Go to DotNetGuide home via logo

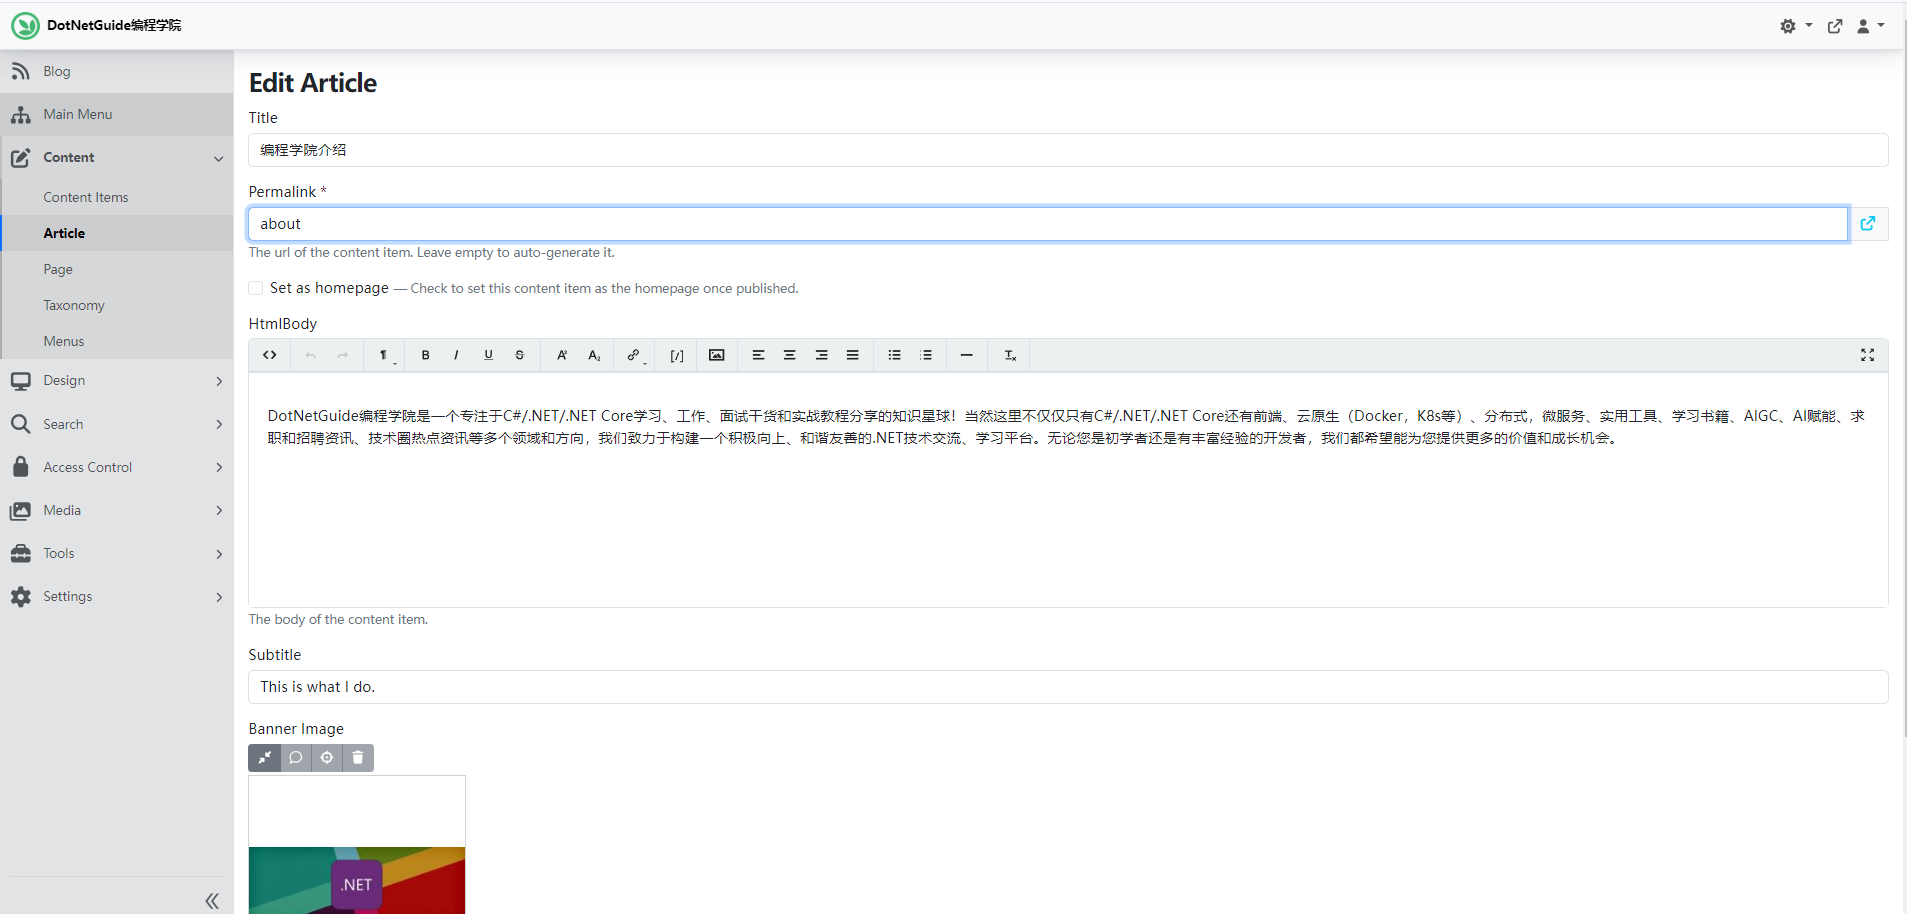click(26, 26)
